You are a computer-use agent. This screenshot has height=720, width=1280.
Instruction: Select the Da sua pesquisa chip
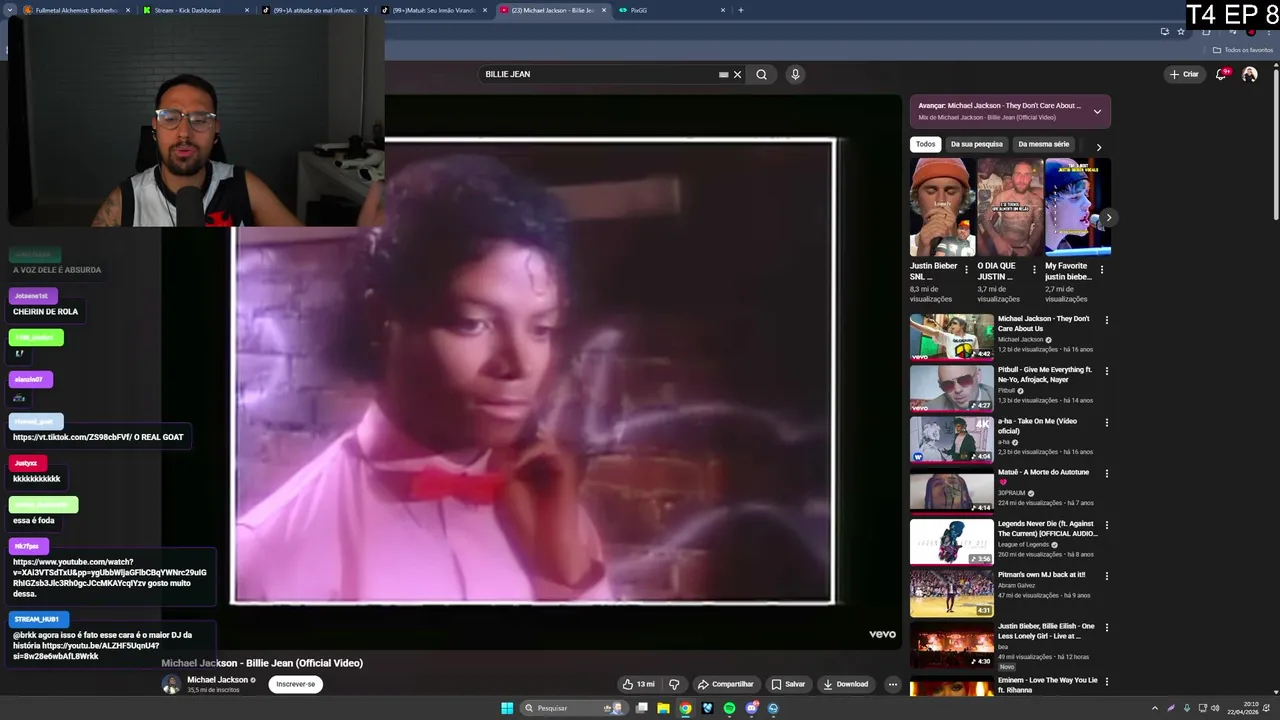point(976,144)
